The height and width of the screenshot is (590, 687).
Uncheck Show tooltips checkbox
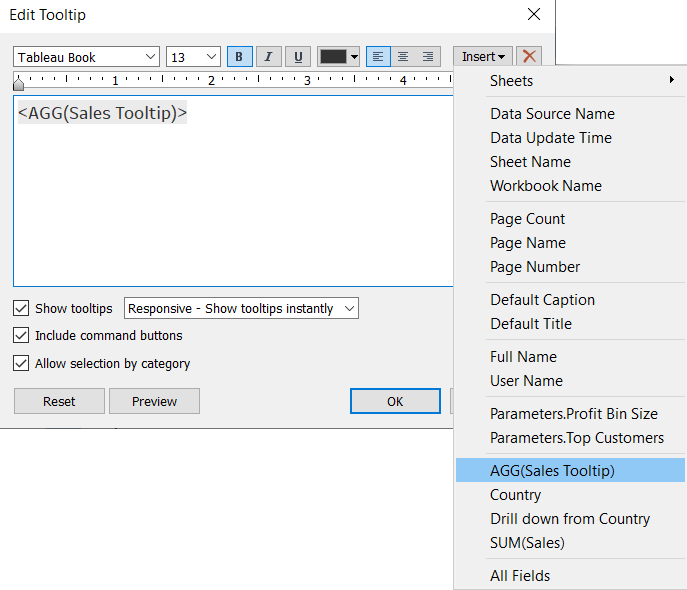click(x=21, y=308)
